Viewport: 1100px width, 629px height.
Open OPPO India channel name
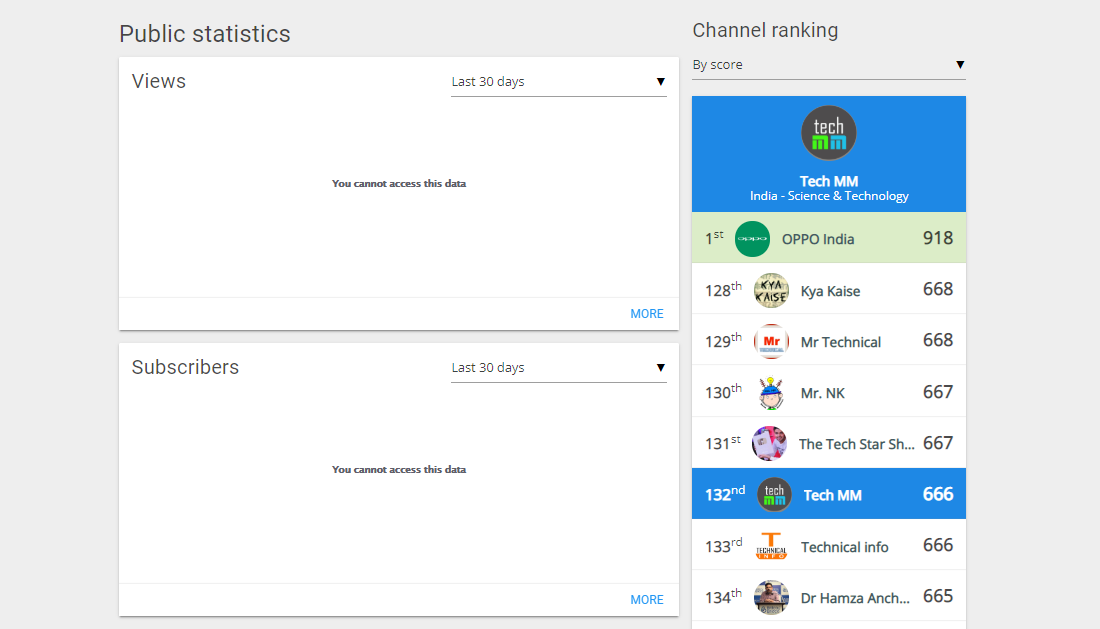818,239
